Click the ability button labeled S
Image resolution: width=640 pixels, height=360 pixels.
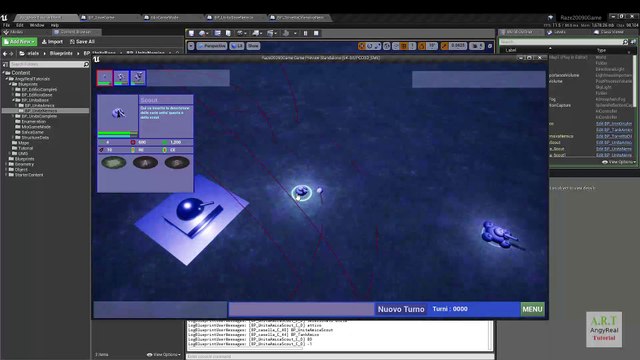point(177,162)
